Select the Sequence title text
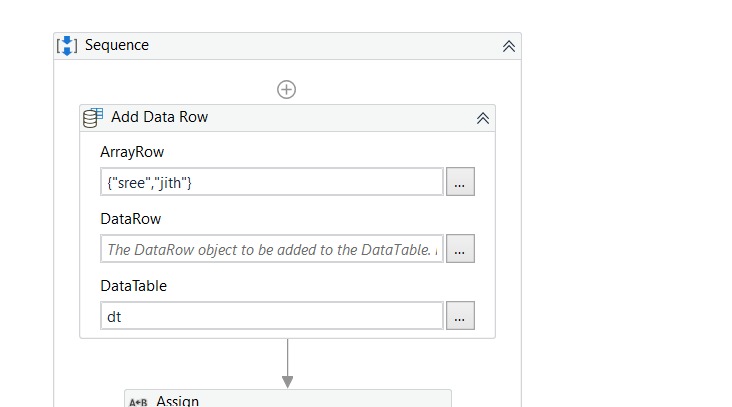 click(x=117, y=45)
